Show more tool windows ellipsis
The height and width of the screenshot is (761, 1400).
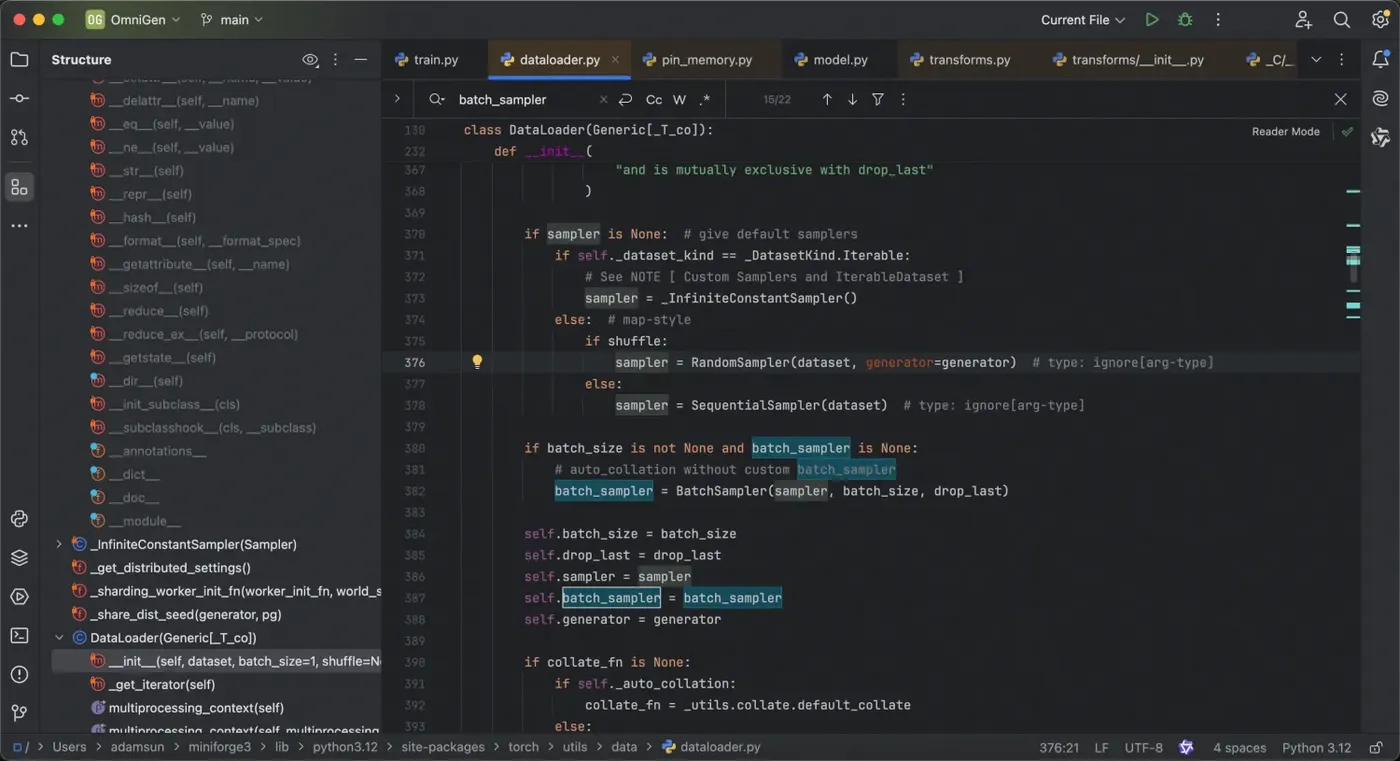[19, 226]
